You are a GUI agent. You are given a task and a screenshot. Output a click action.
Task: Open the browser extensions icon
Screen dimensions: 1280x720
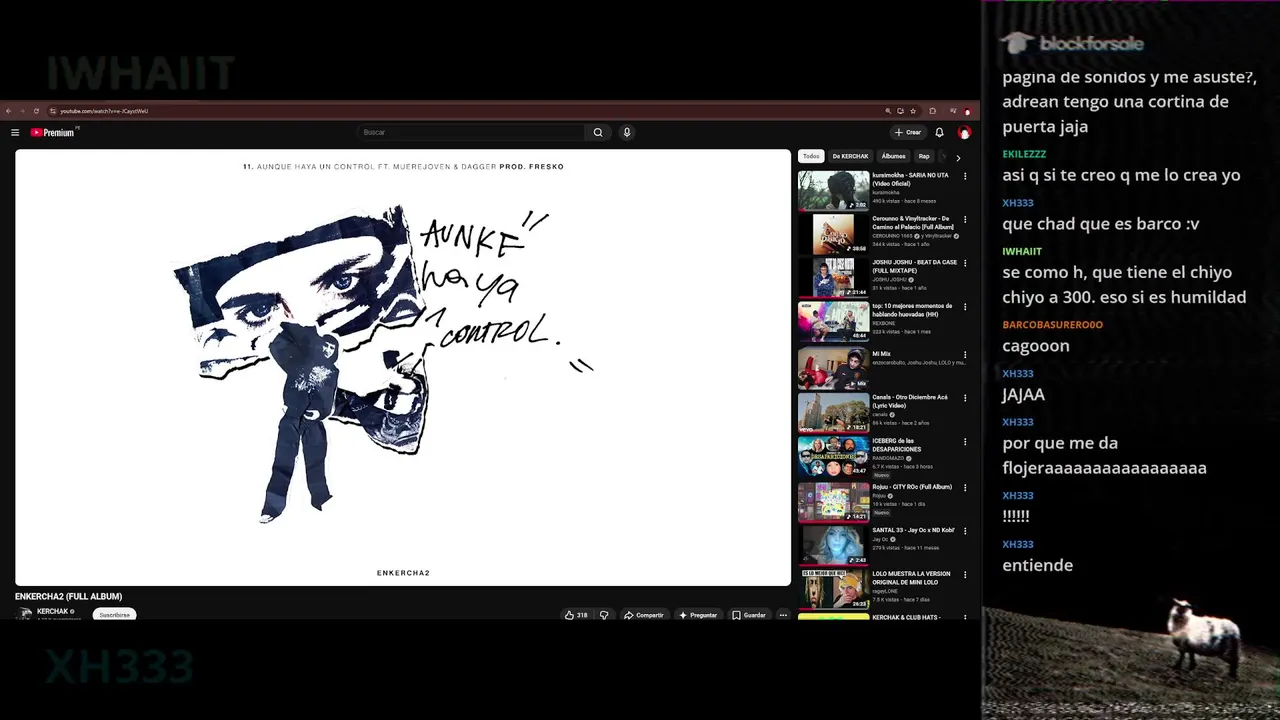932,111
